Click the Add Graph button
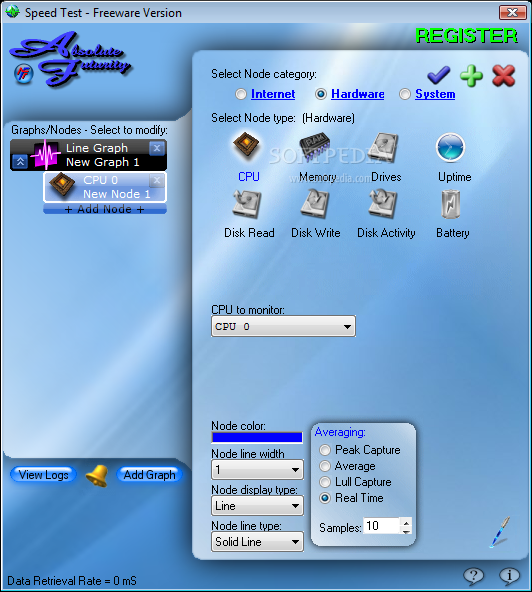The image size is (532, 592). 150,475
